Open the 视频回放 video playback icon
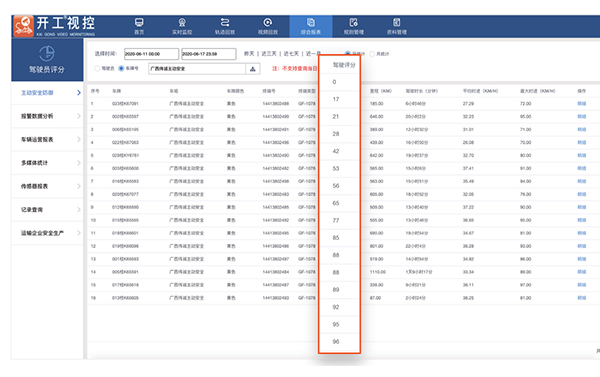Viewport: 600px width, 377px height. 268,22
